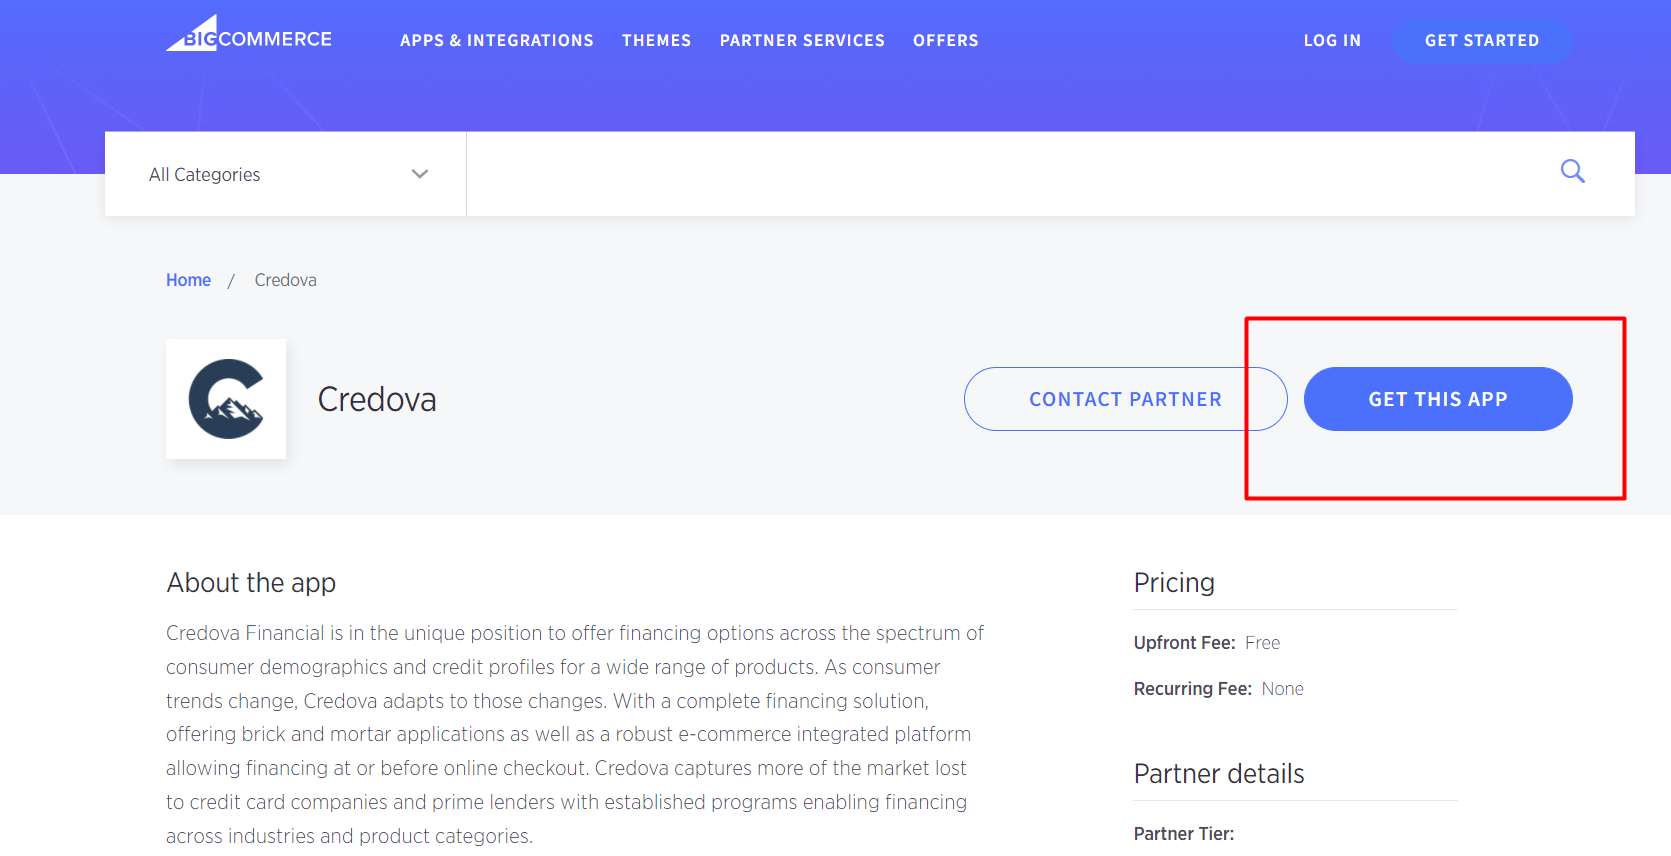This screenshot has width=1671, height=856.
Task: Click the About the app heading
Action: [x=251, y=582]
